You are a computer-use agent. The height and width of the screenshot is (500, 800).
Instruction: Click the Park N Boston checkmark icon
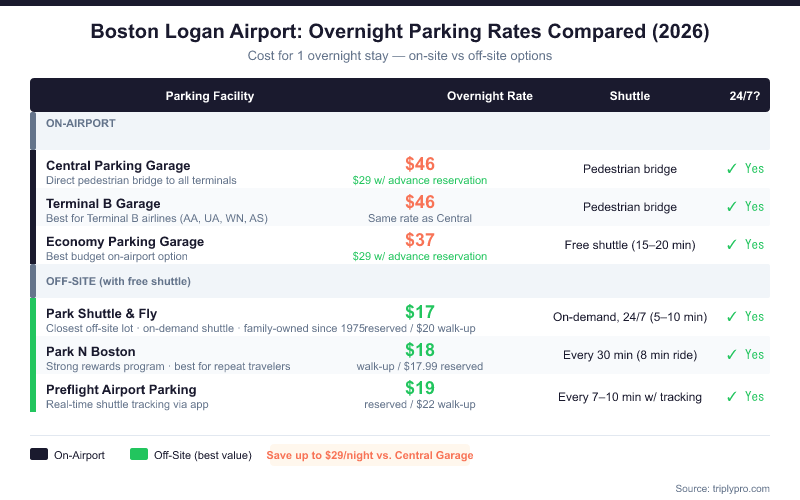point(731,355)
